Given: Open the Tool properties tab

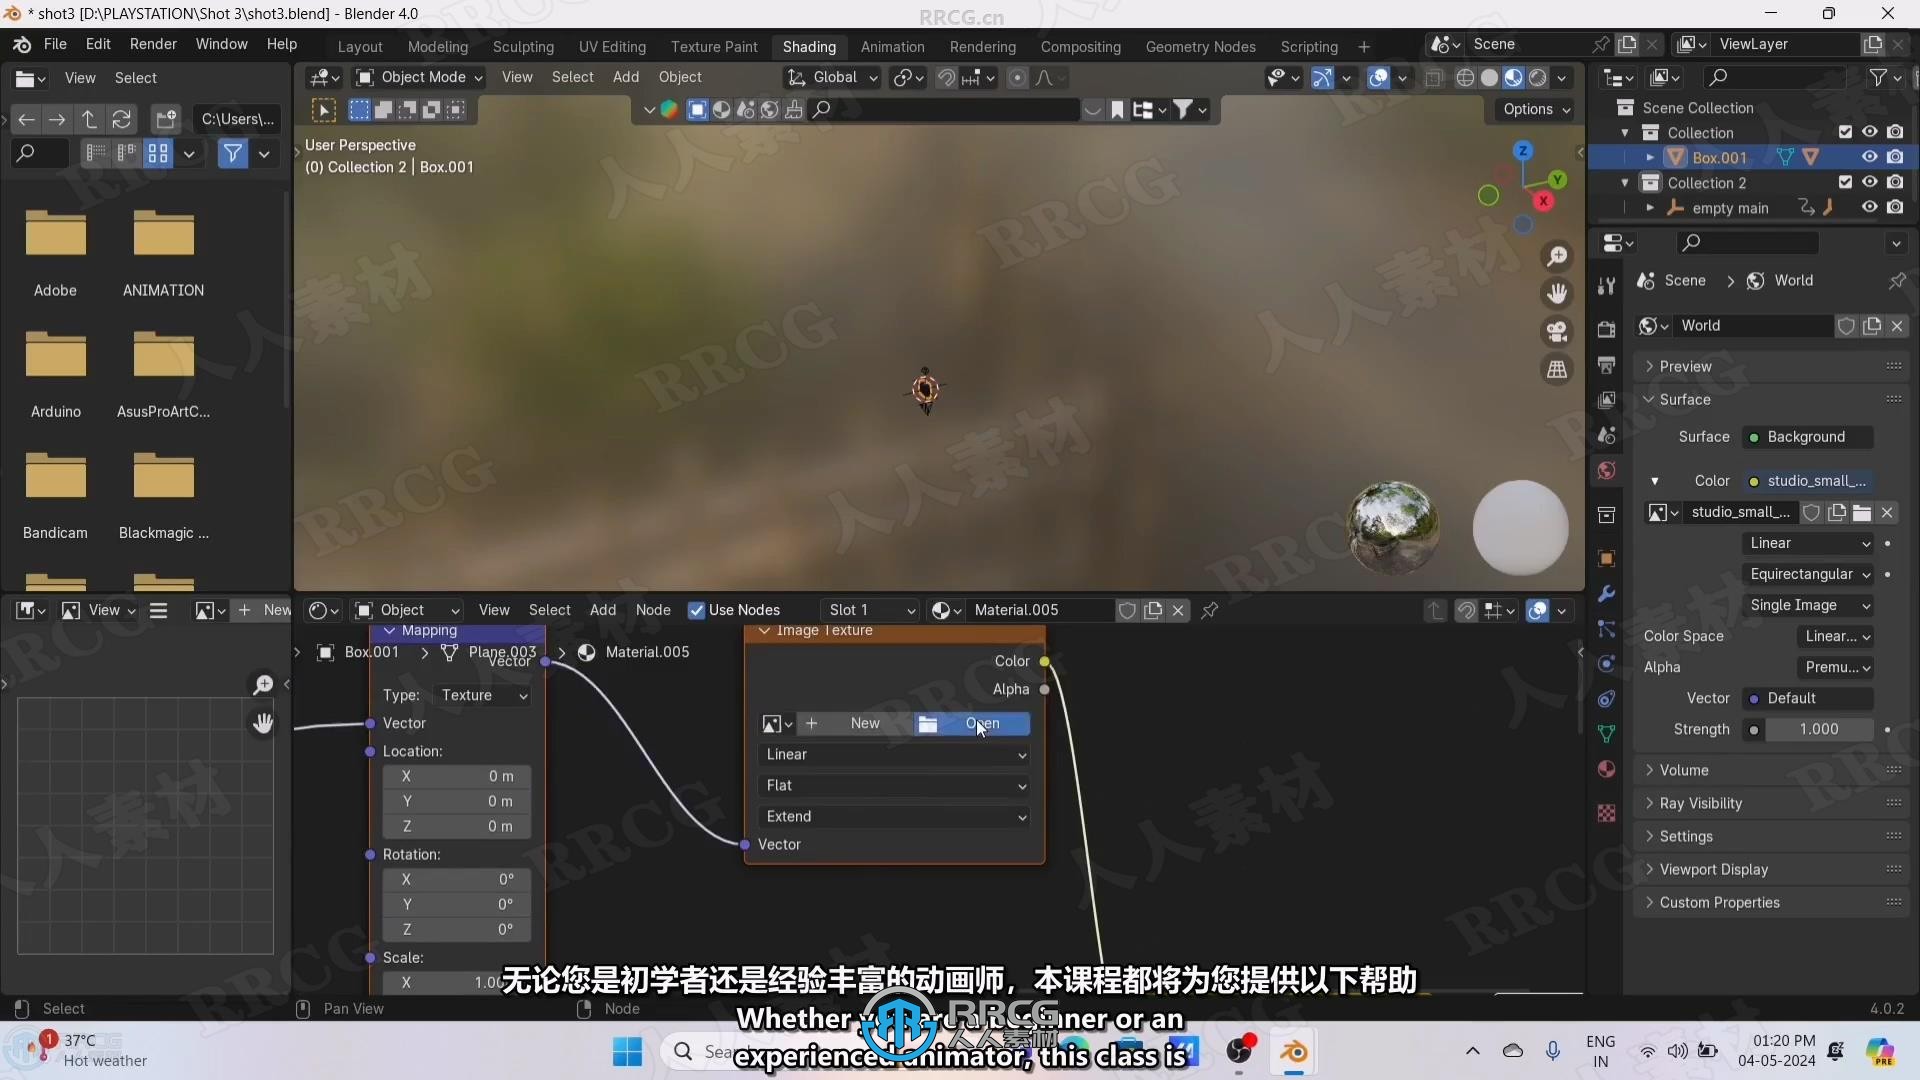Looking at the screenshot, I should pyautogui.click(x=1607, y=286).
